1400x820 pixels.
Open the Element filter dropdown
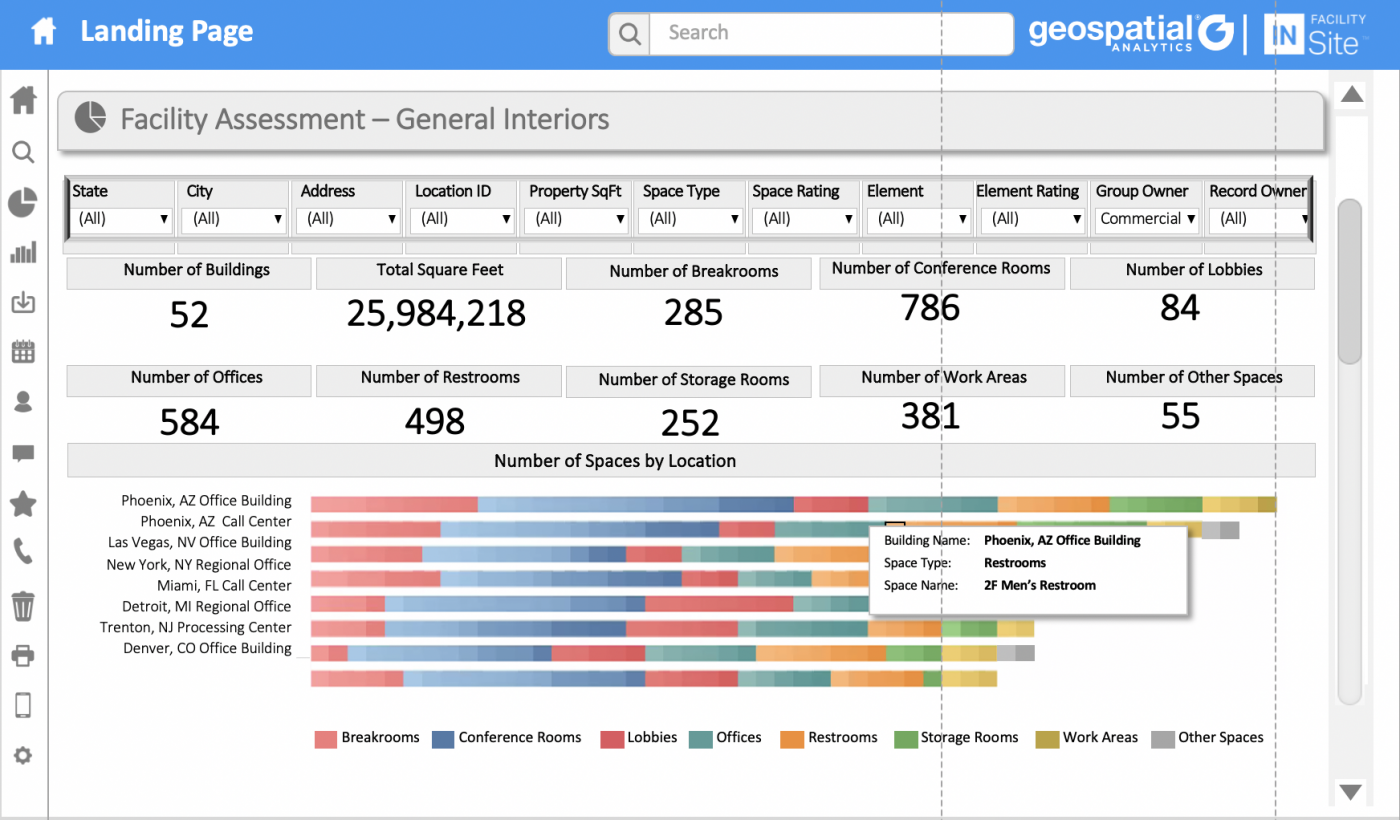918,219
